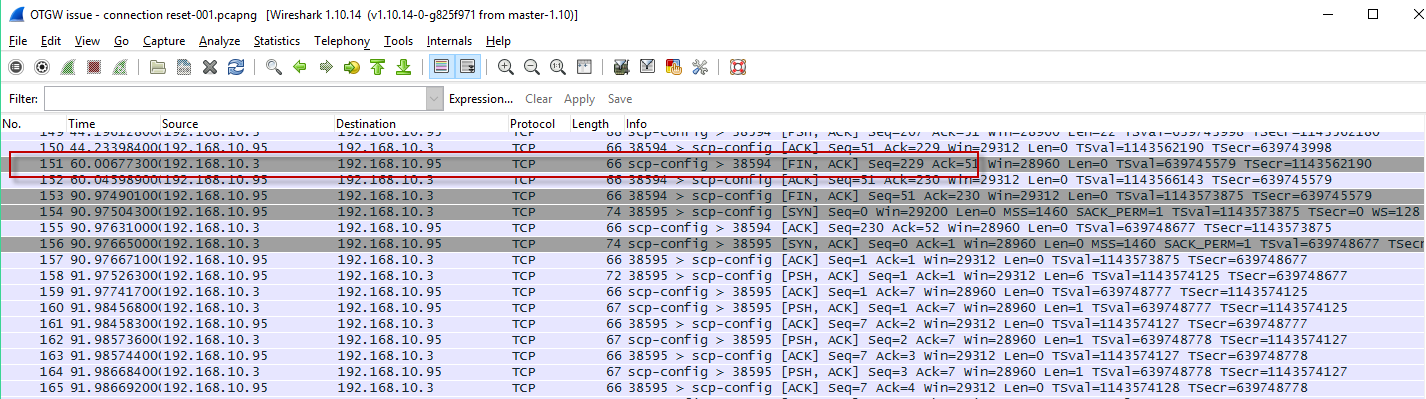Sort by the Info column header
Screen dimensions: 1426x399
pyautogui.click(x=1025, y=124)
